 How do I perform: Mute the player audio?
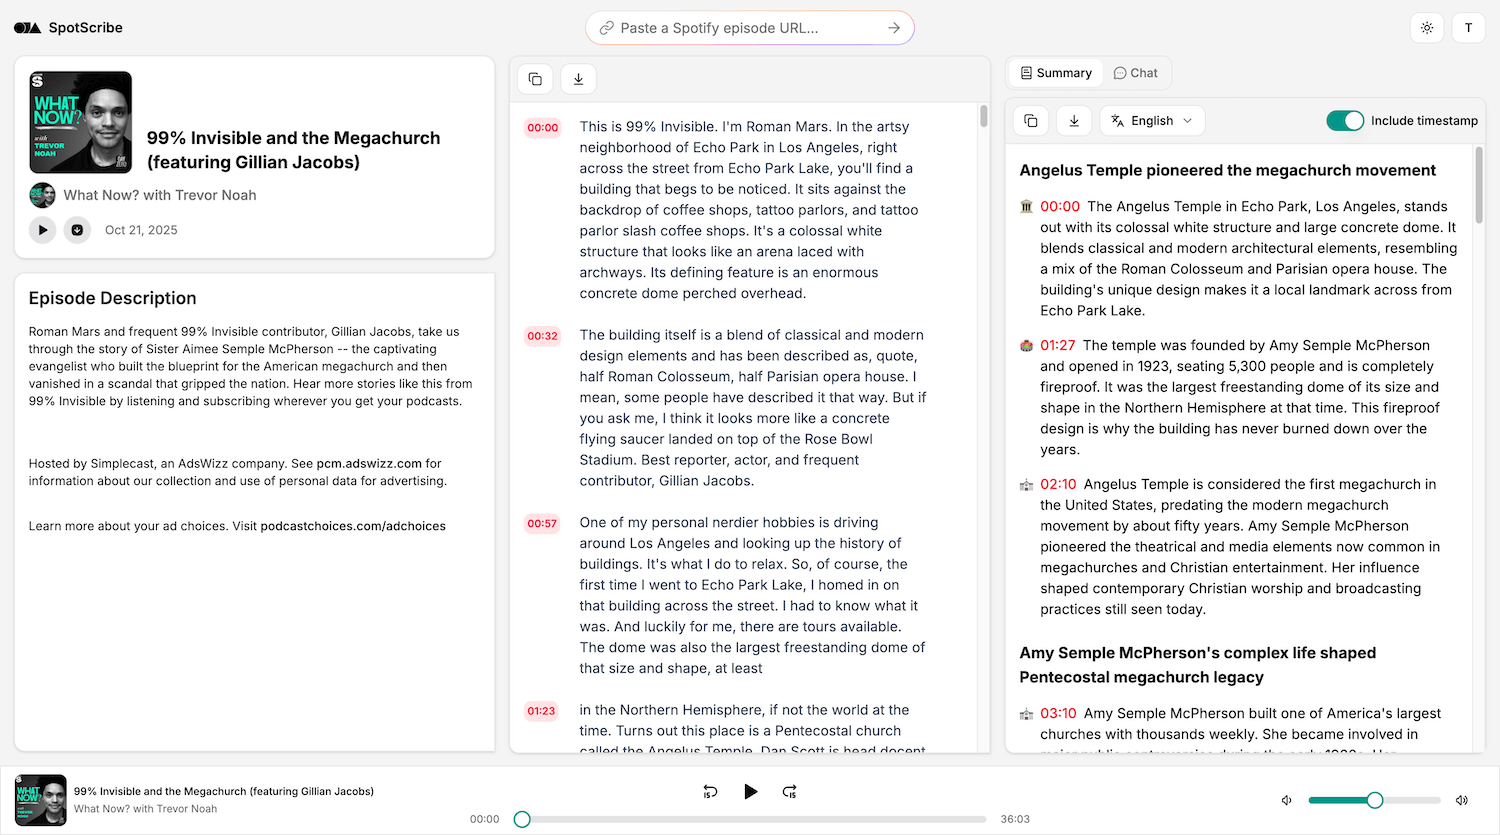1287,800
